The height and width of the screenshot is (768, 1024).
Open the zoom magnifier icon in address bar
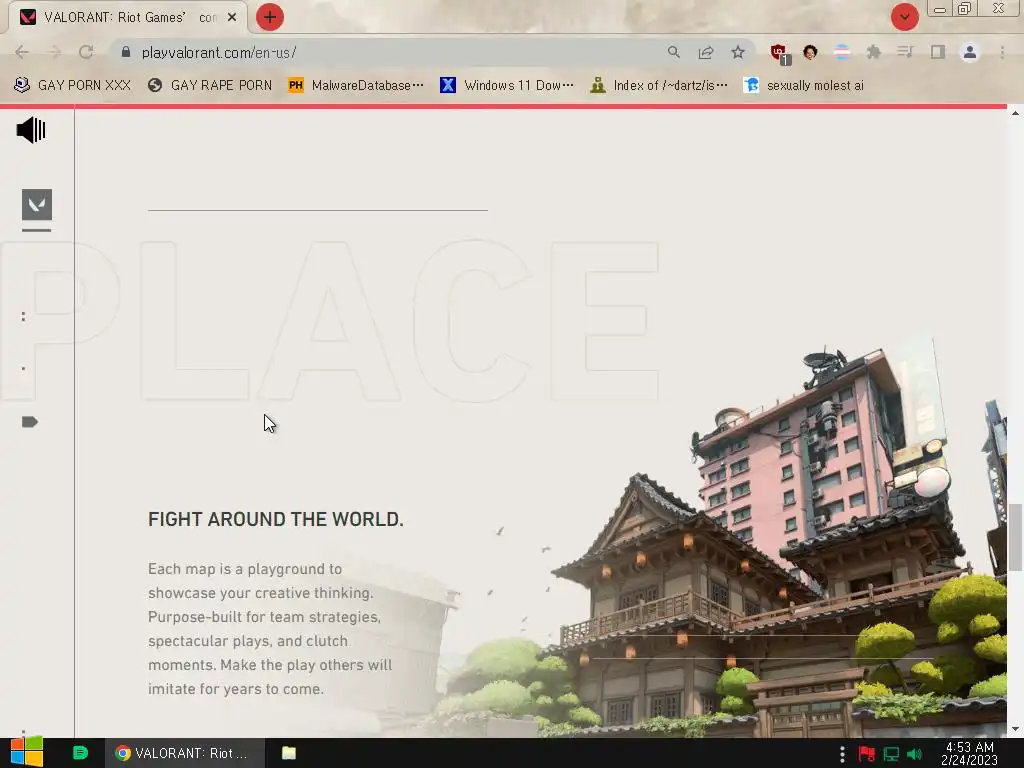click(673, 52)
